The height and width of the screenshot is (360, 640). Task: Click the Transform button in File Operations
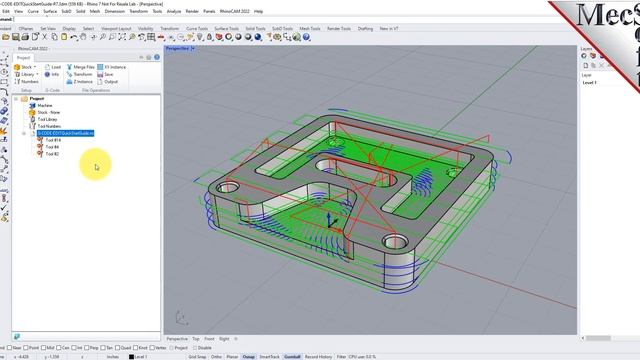pos(79,74)
